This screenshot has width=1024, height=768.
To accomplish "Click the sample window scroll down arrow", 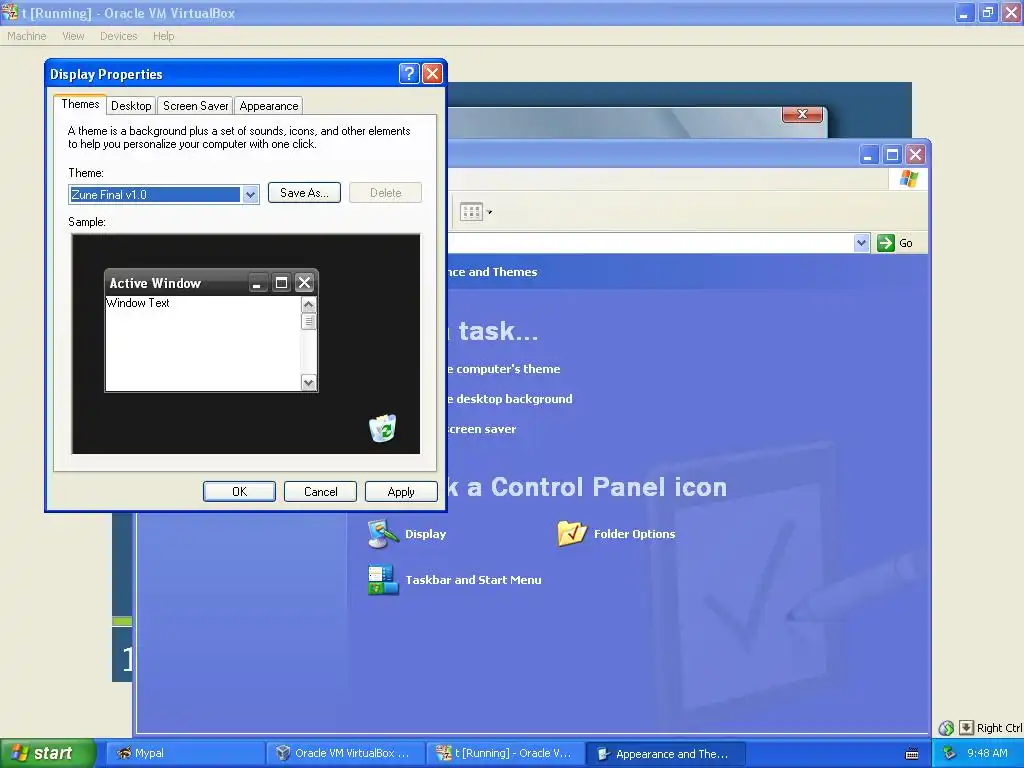I will point(309,383).
